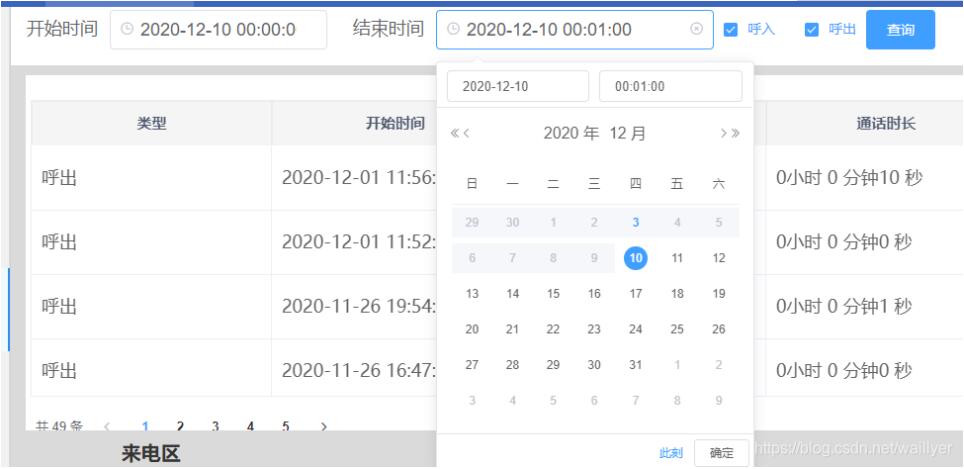The width and height of the screenshot is (964, 469).
Task: Toggle the 呼入 checkbox
Action: coord(731,30)
